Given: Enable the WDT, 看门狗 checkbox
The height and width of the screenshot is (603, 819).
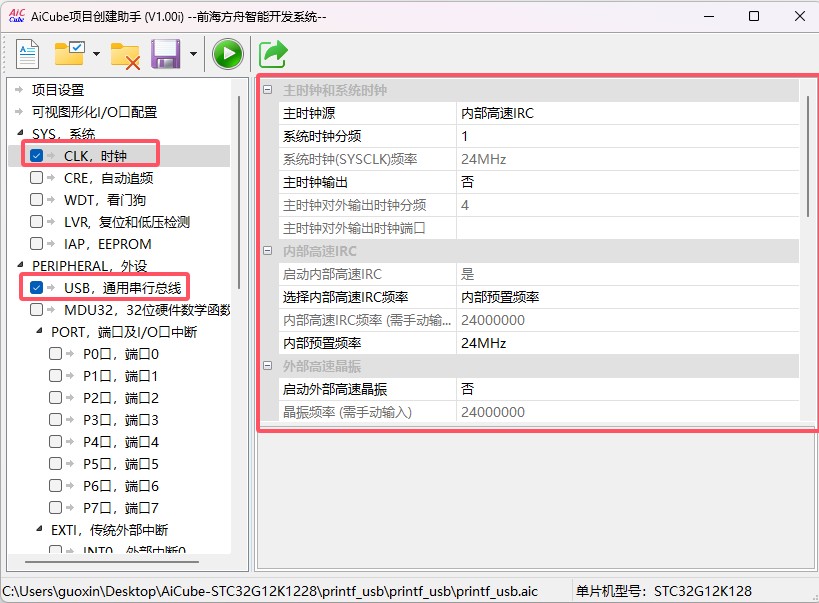Looking at the screenshot, I should 37,200.
